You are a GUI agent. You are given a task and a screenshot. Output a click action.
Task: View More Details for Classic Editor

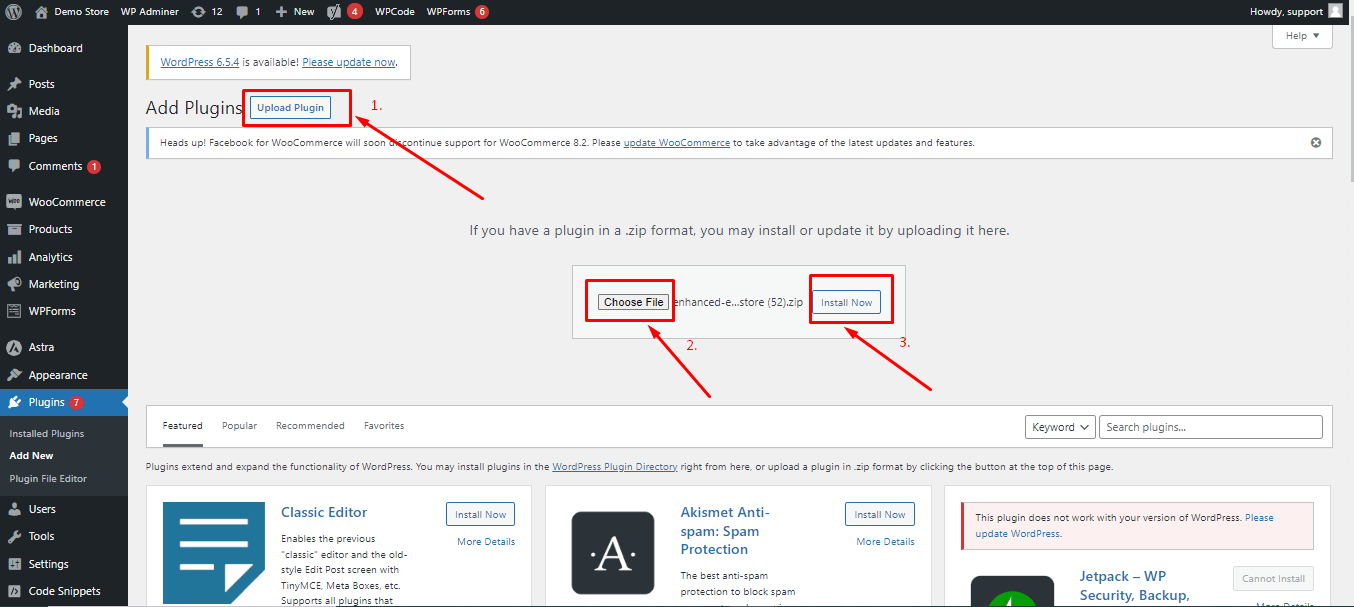(x=486, y=542)
